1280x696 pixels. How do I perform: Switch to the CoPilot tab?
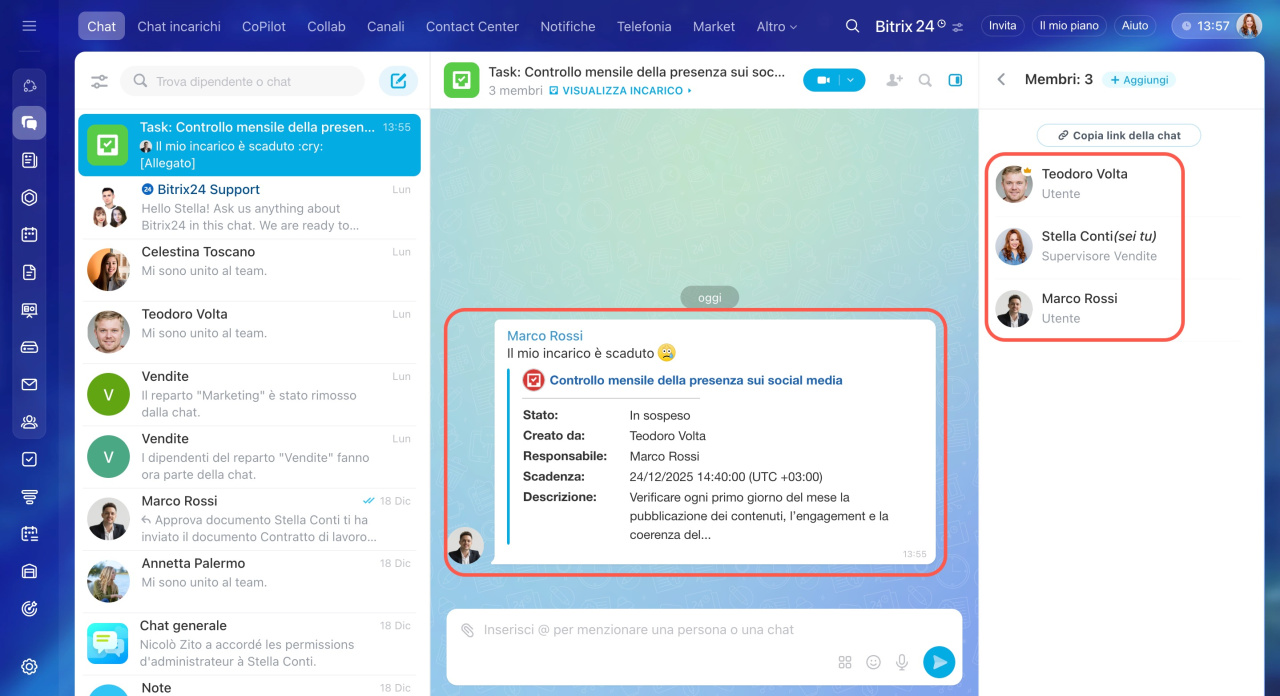(261, 27)
